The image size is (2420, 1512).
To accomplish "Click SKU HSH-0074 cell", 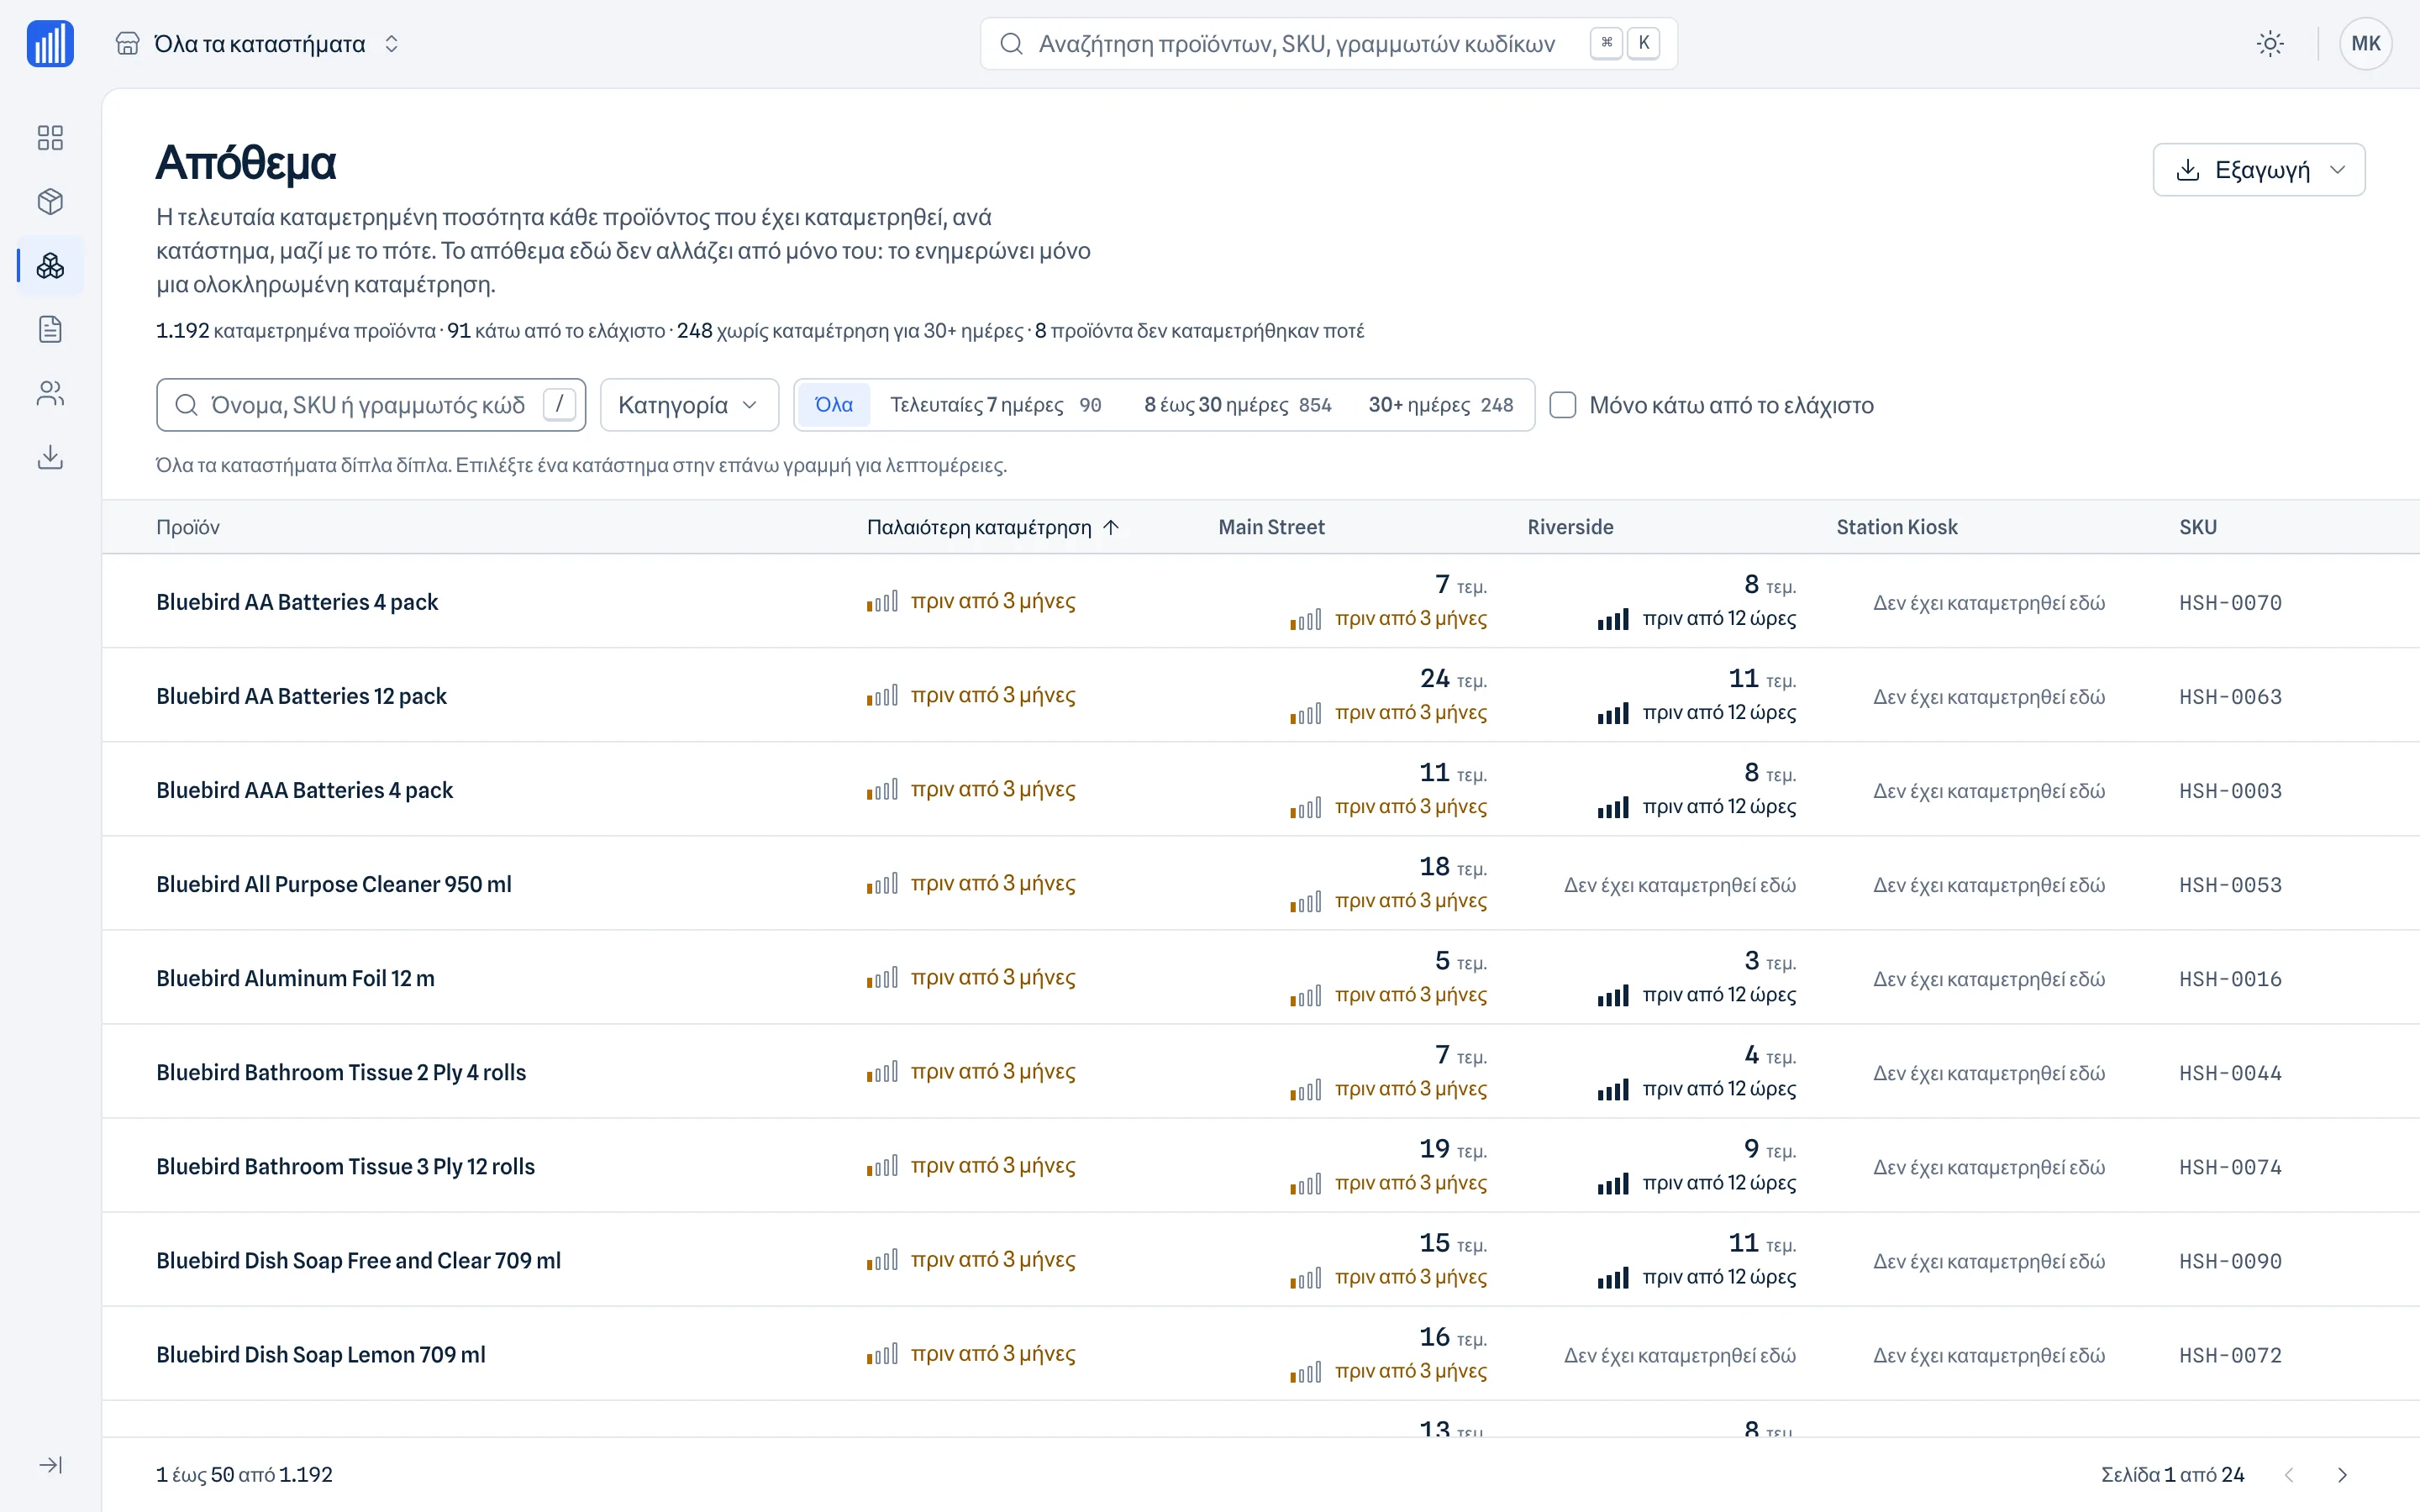I will (x=2230, y=1167).
